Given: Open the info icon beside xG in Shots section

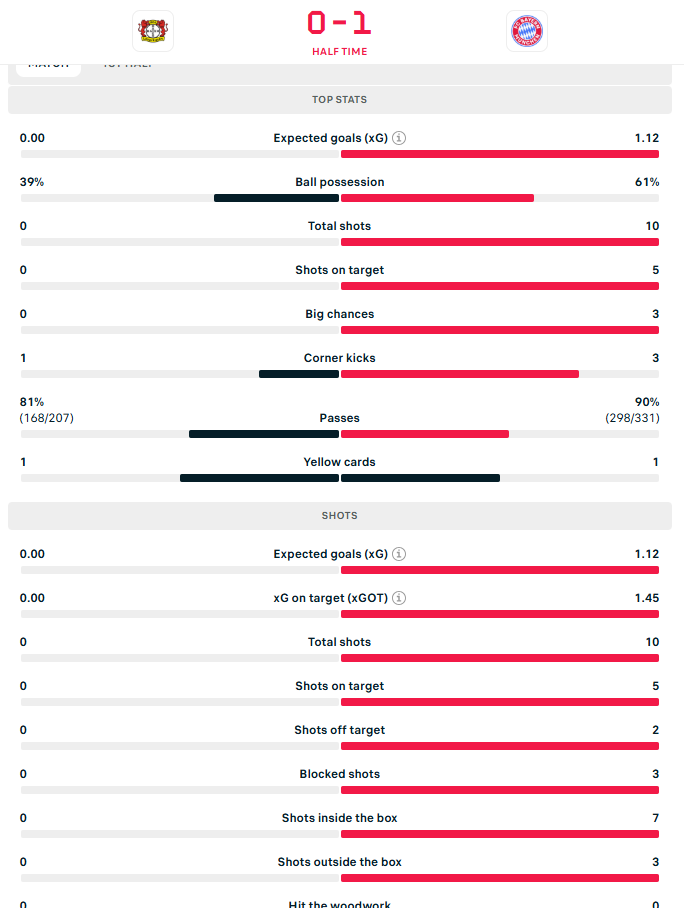Looking at the screenshot, I should [398, 554].
